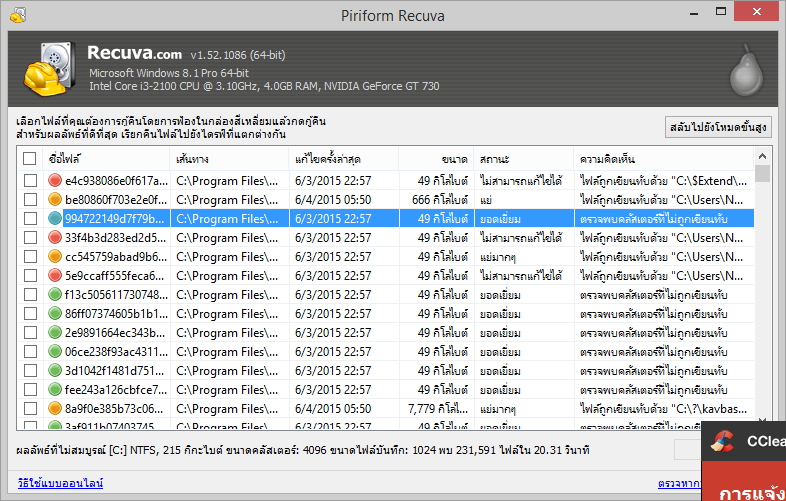Click the red status dot for 5e9ccaff555feca6
Screen dimensions: 786x501
[x=55, y=275]
